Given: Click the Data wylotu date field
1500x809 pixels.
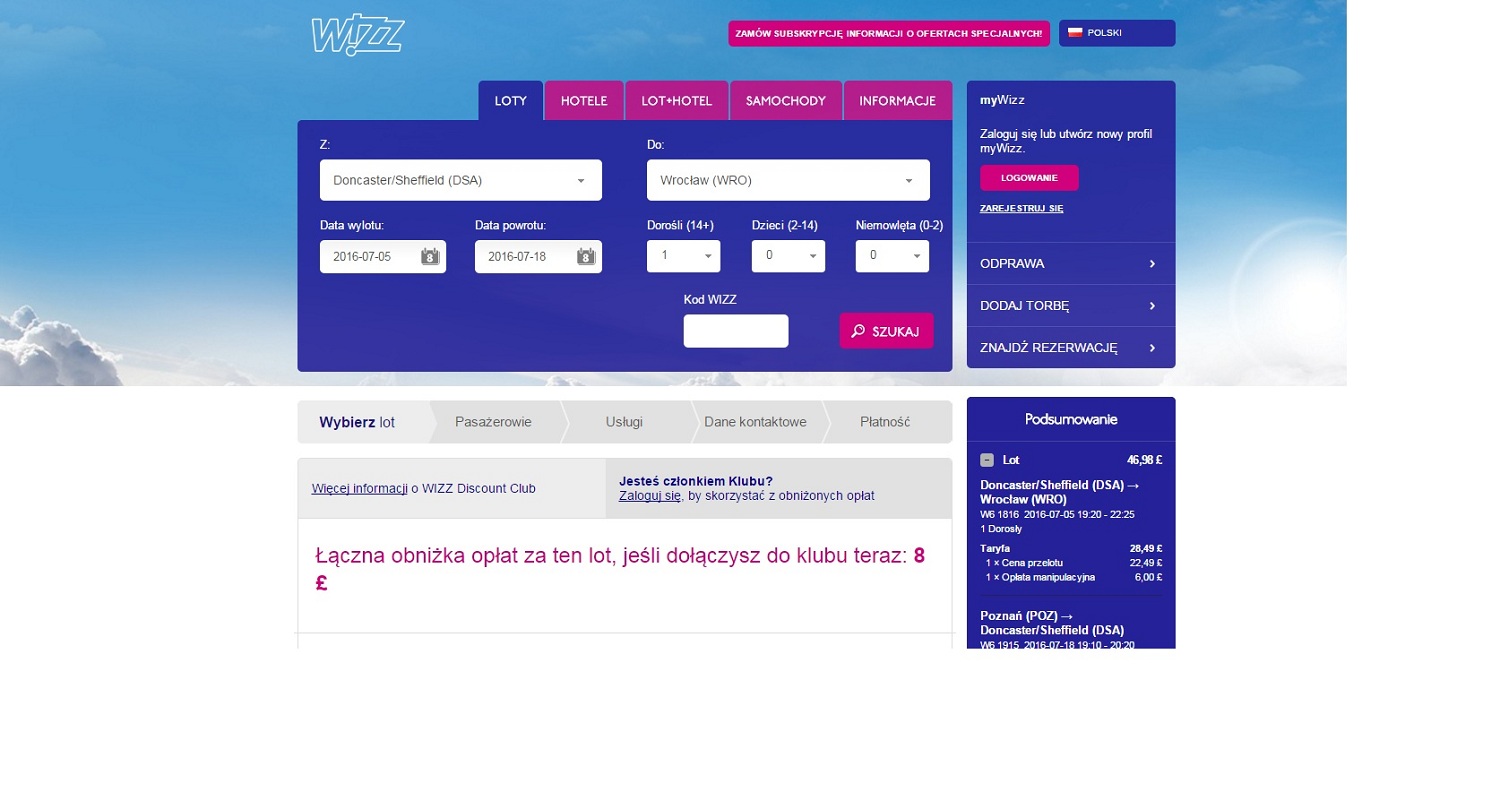Looking at the screenshot, I should coord(383,256).
